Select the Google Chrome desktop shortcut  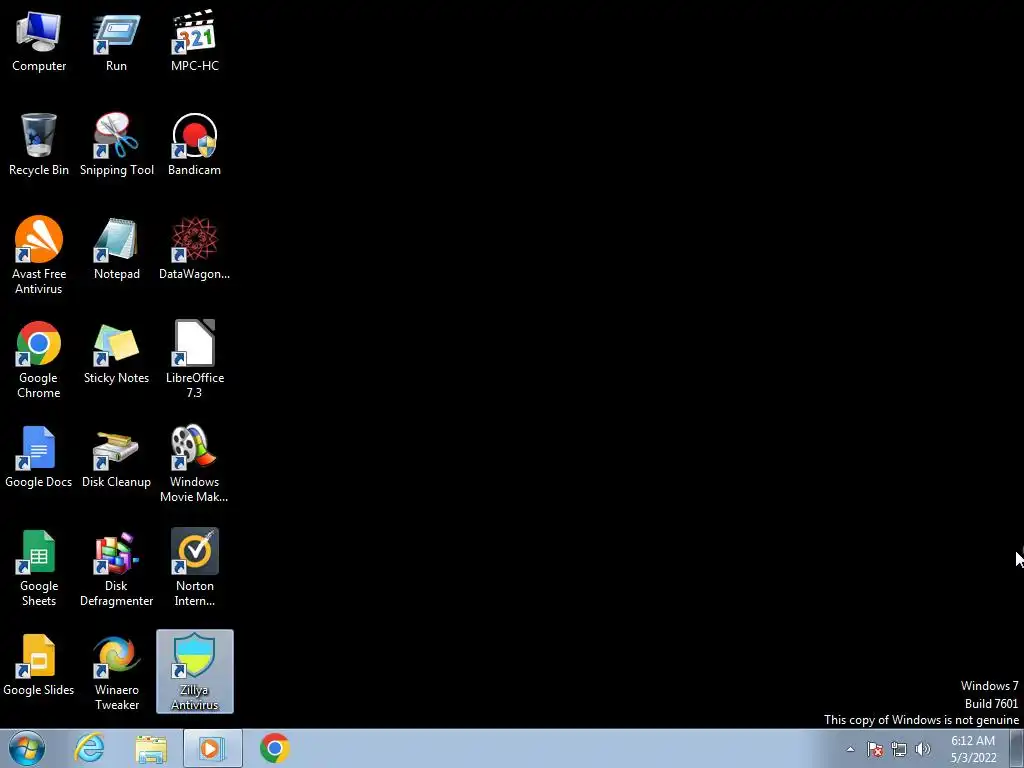click(x=39, y=359)
